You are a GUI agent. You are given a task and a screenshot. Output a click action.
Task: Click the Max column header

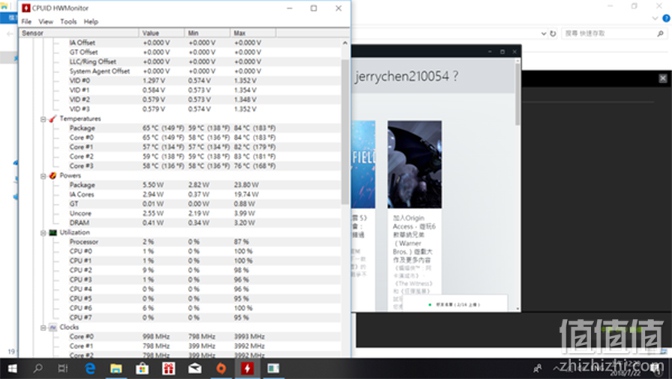(x=253, y=33)
